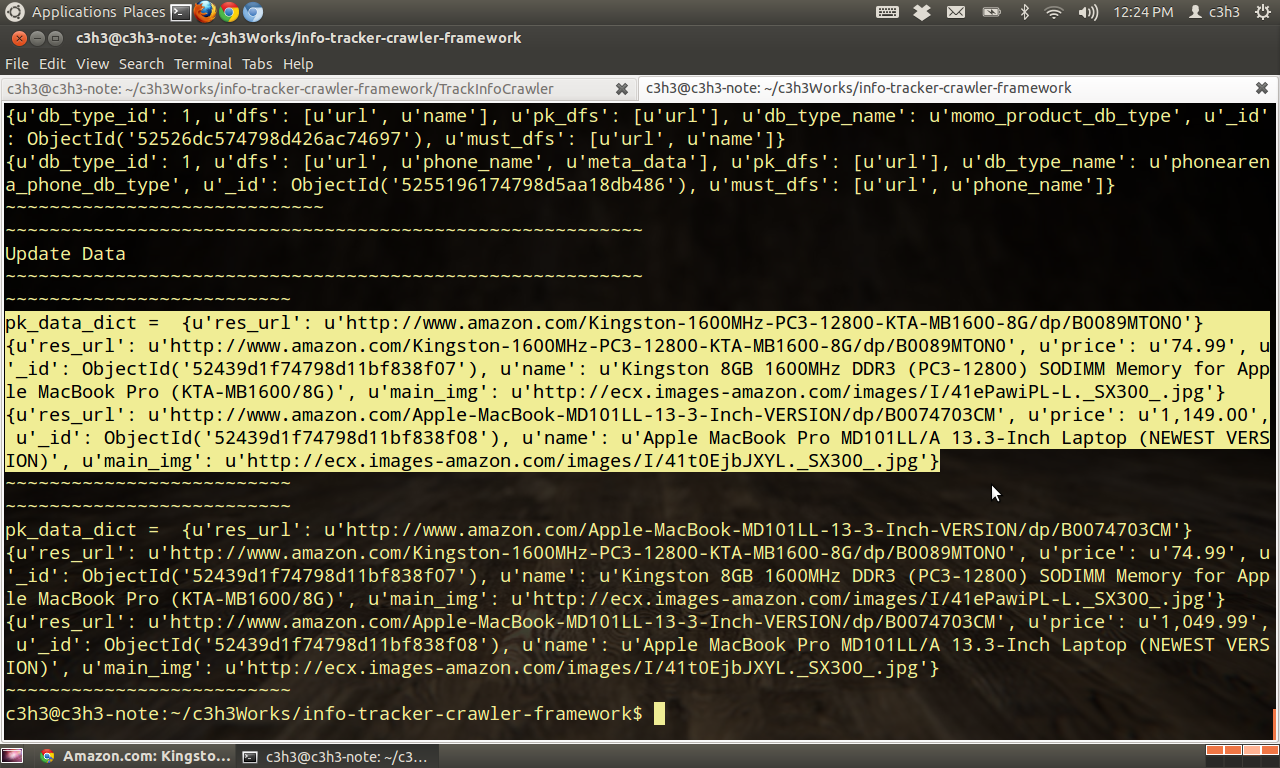Image resolution: width=1280 pixels, height=768 pixels.
Task: Open the Bluetooth indicator menu
Action: (x=1024, y=12)
